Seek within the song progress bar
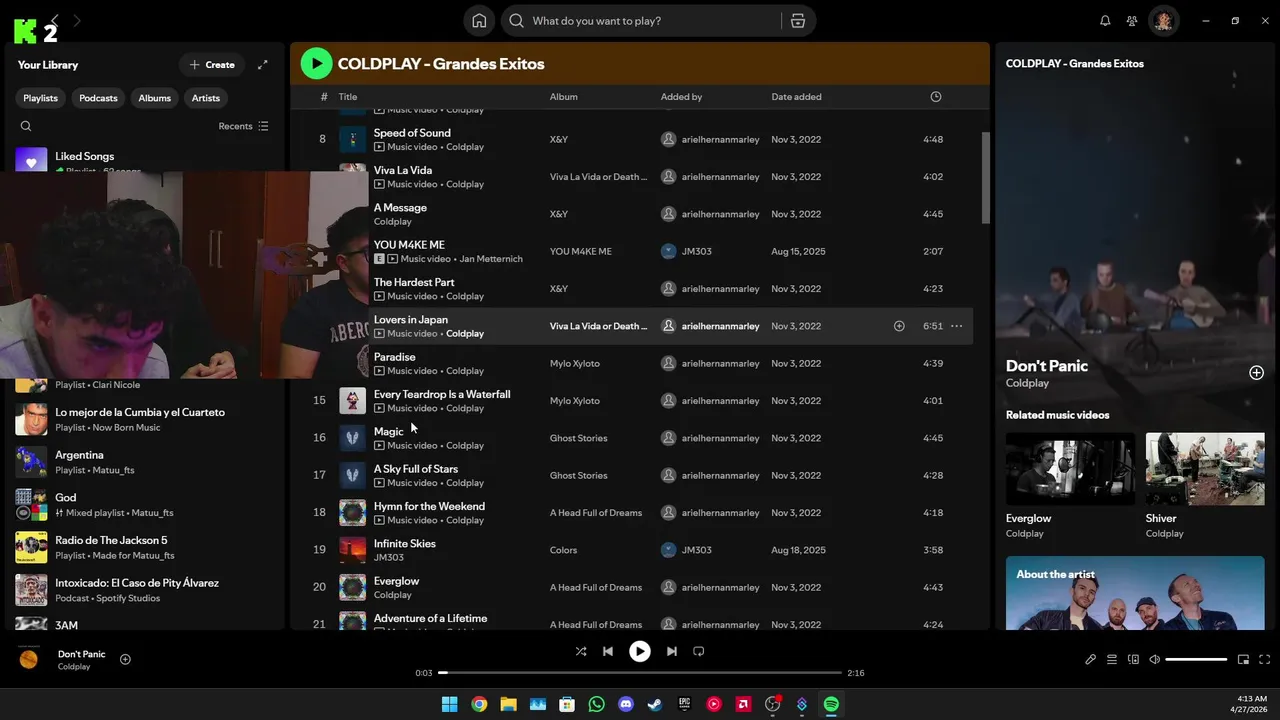The height and width of the screenshot is (720, 1280). click(x=640, y=673)
